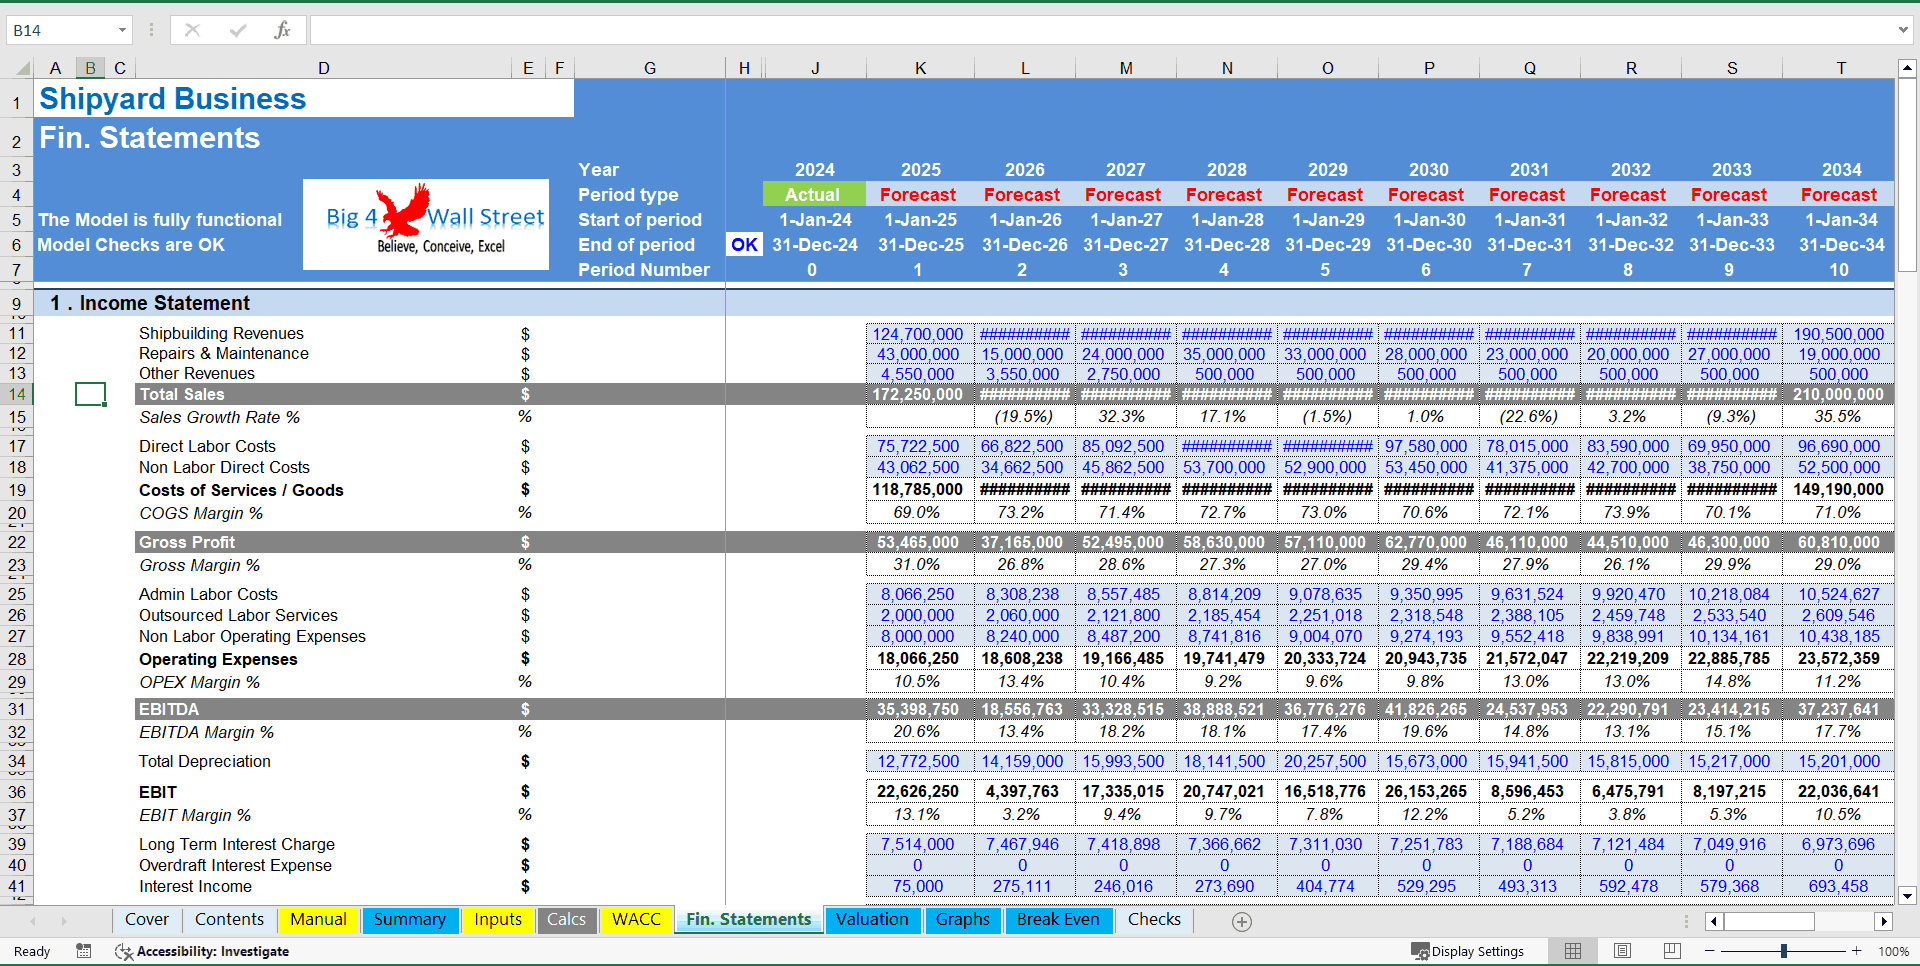
Task: Click the Select All corner triangle
Action: [22, 68]
